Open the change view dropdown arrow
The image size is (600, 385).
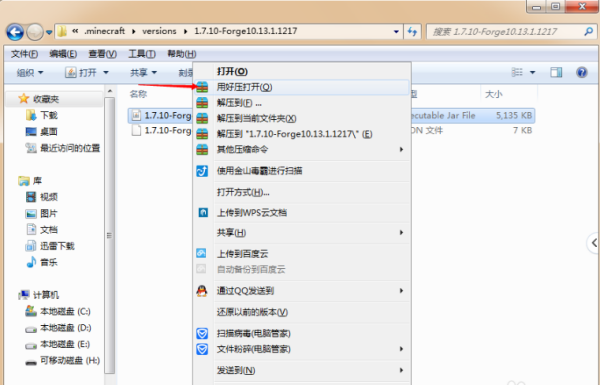[x=532, y=72]
